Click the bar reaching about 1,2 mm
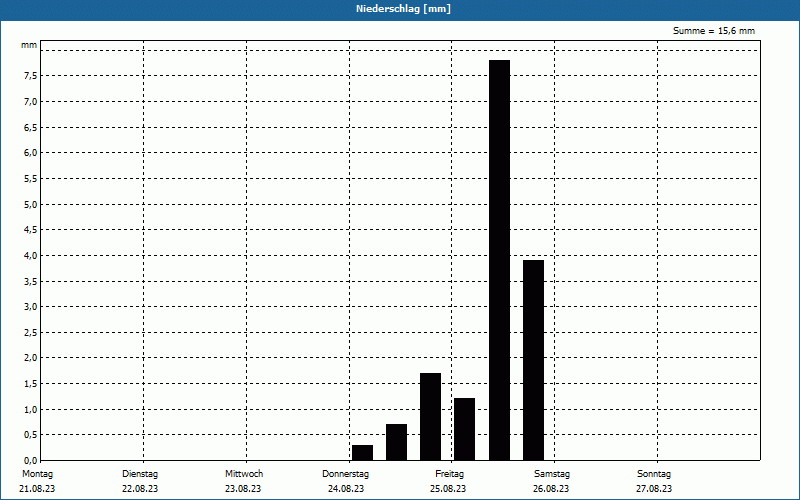The image size is (800, 500). [464, 429]
